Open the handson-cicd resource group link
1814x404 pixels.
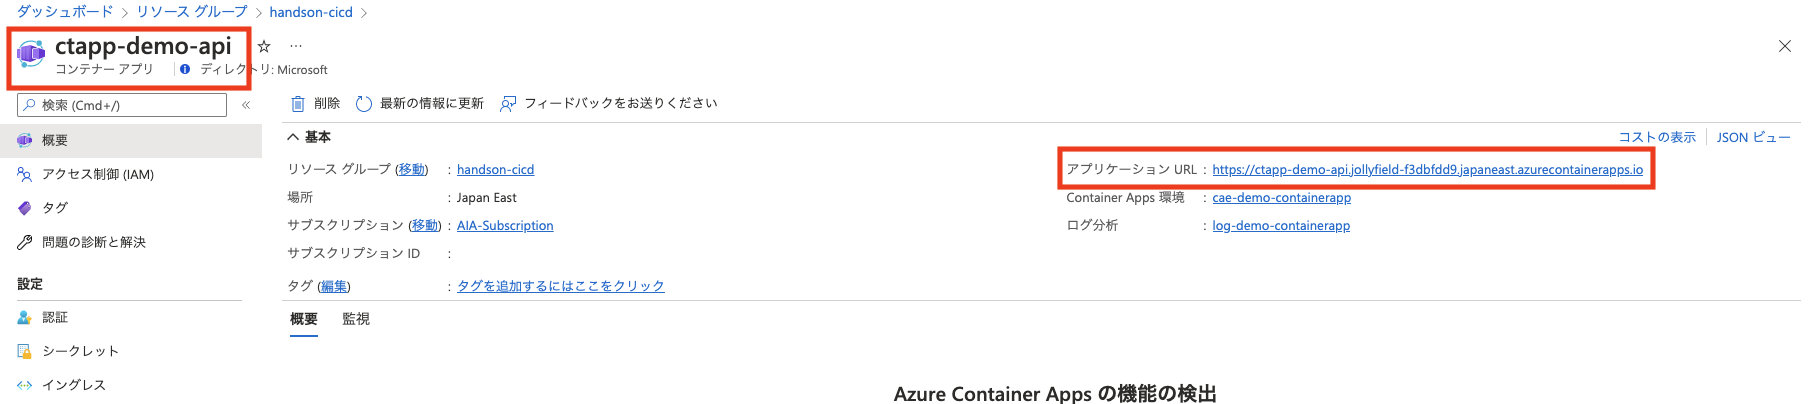pos(495,170)
